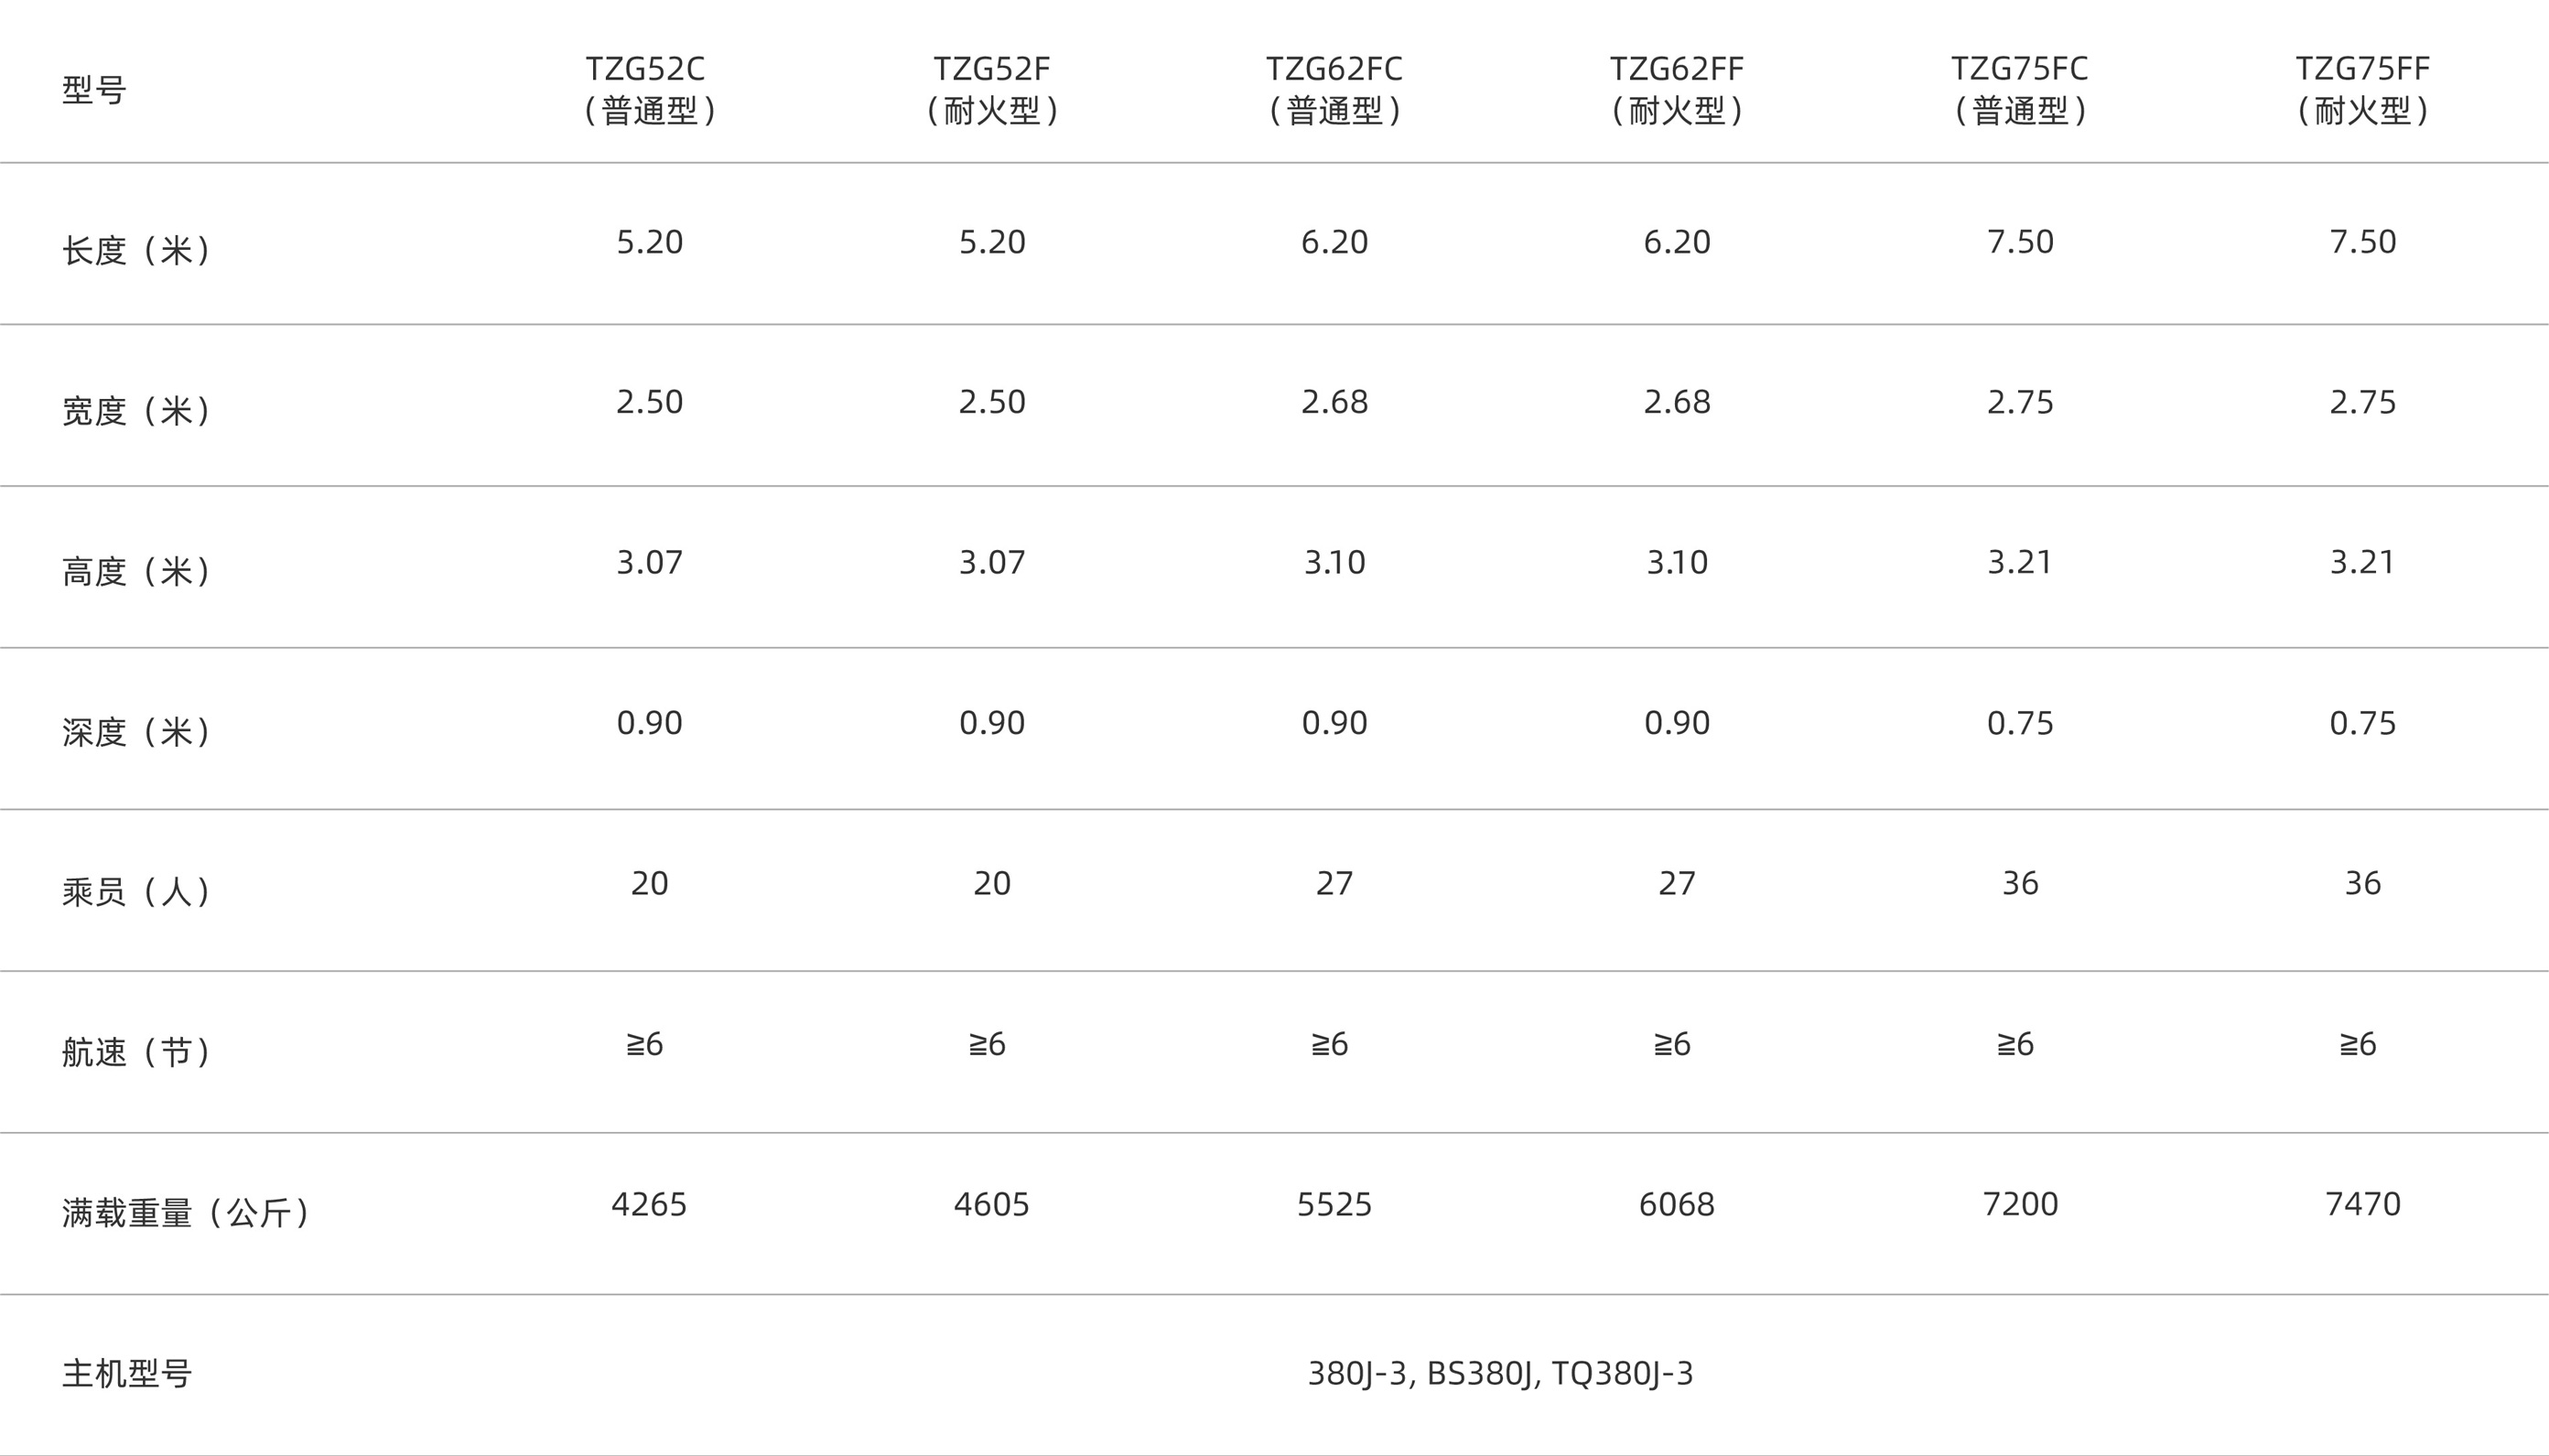Click the 满载重量（公斤） row label

coord(186,1213)
